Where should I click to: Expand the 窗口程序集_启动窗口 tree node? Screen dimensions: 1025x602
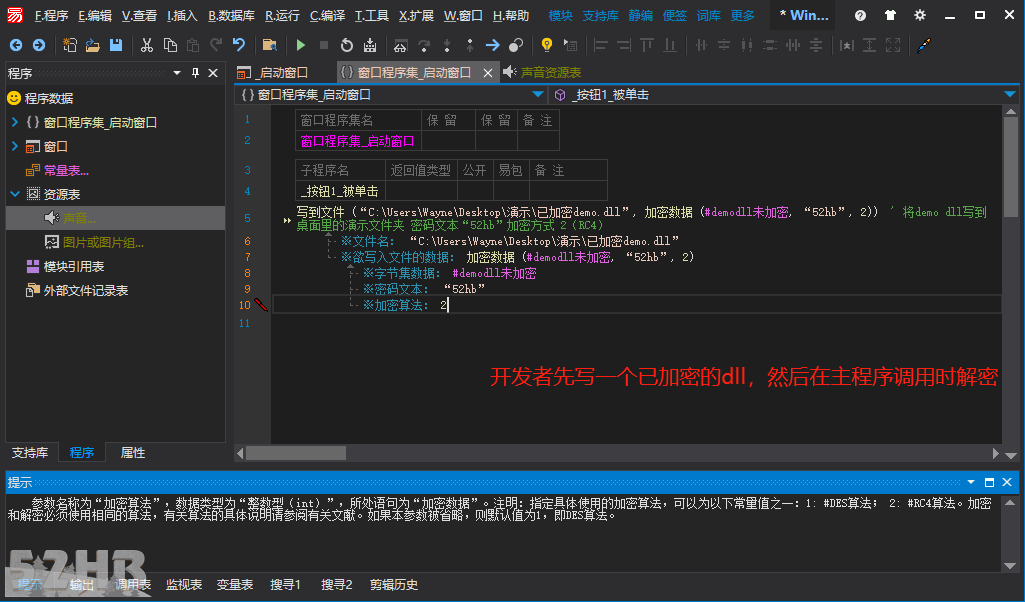[x=15, y=122]
